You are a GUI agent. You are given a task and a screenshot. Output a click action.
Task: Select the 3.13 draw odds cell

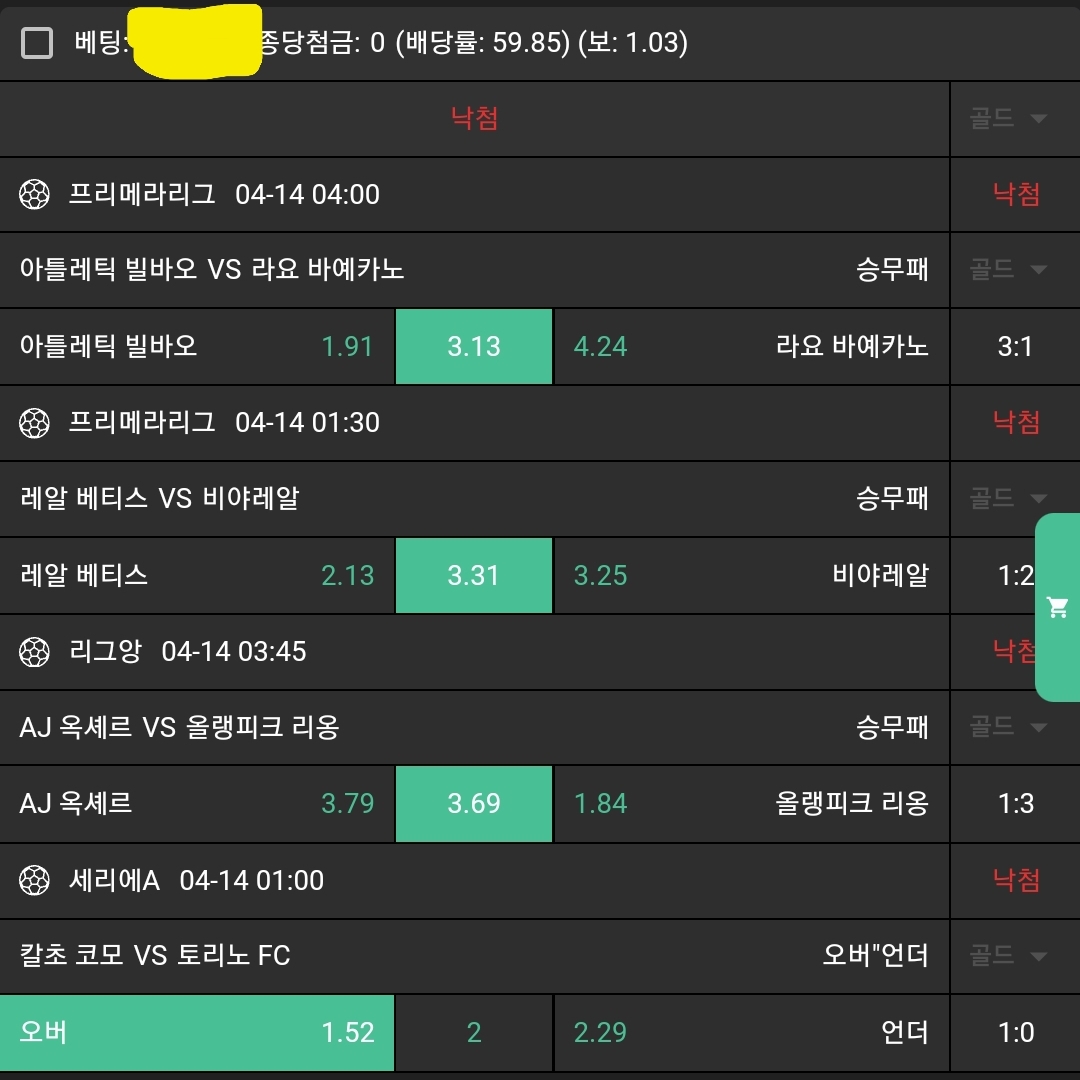(x=474, y=347)
